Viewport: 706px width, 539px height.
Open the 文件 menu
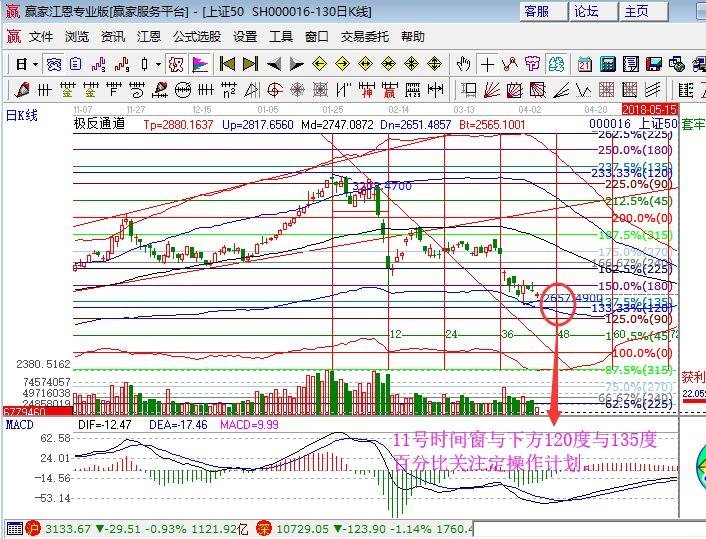(x=41, y=36)
